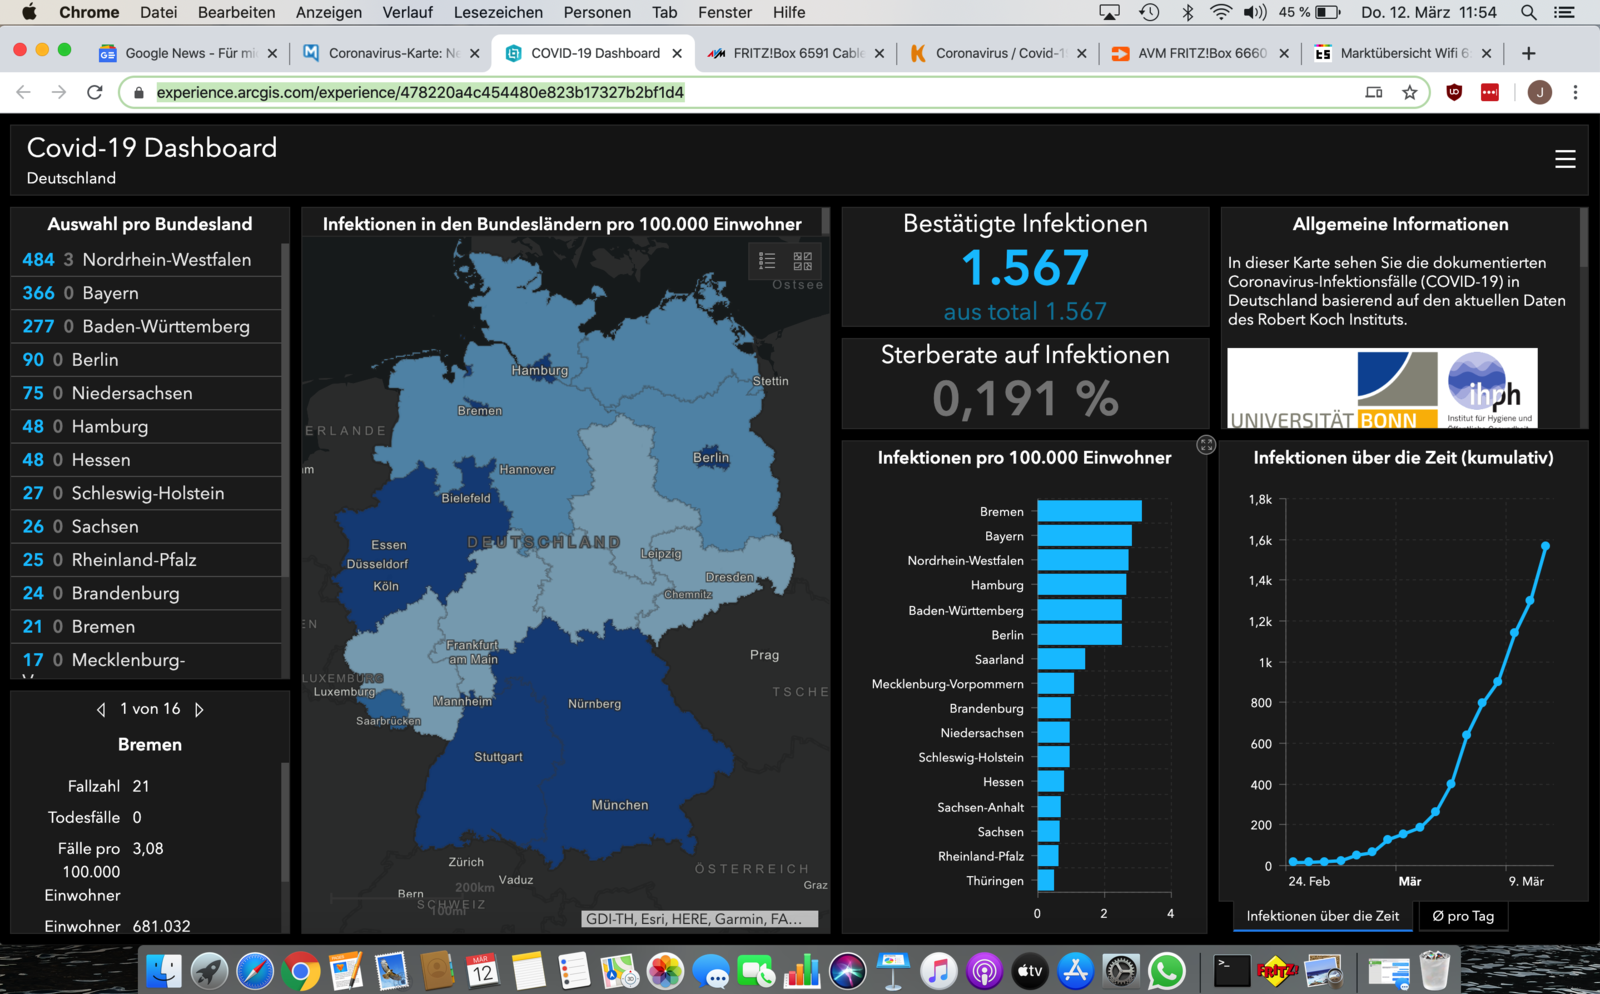Bookmark this page with the star icon
The height and width of the screenshot is (994, 1600).
click(x=1410, y=92)
